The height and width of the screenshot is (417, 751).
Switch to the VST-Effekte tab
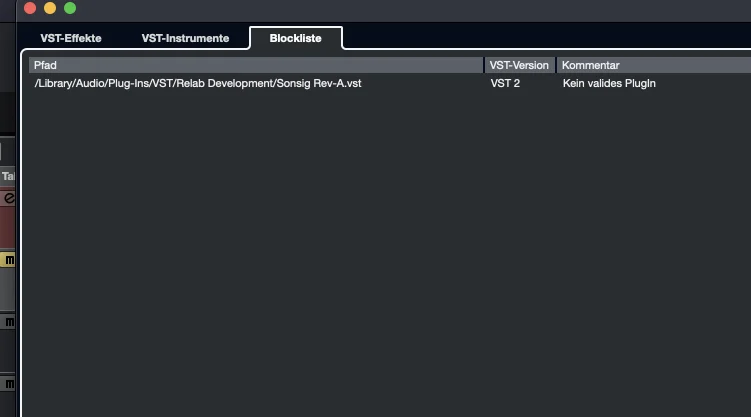(x=71, y=38)
